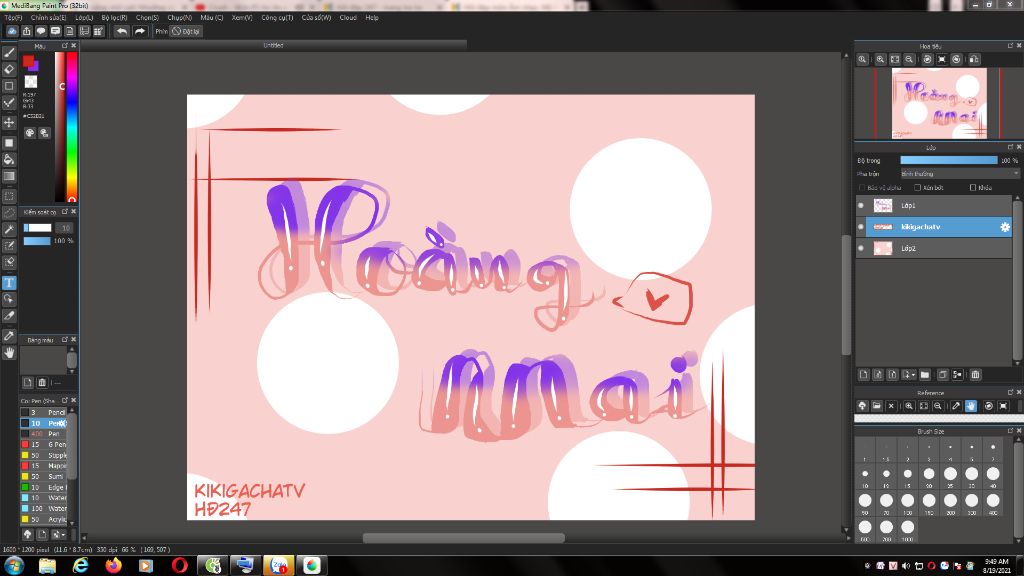This screenshot has width=1024, height=576.
Task: Open Opera from the taskbar
Action: tap(180, 566)
